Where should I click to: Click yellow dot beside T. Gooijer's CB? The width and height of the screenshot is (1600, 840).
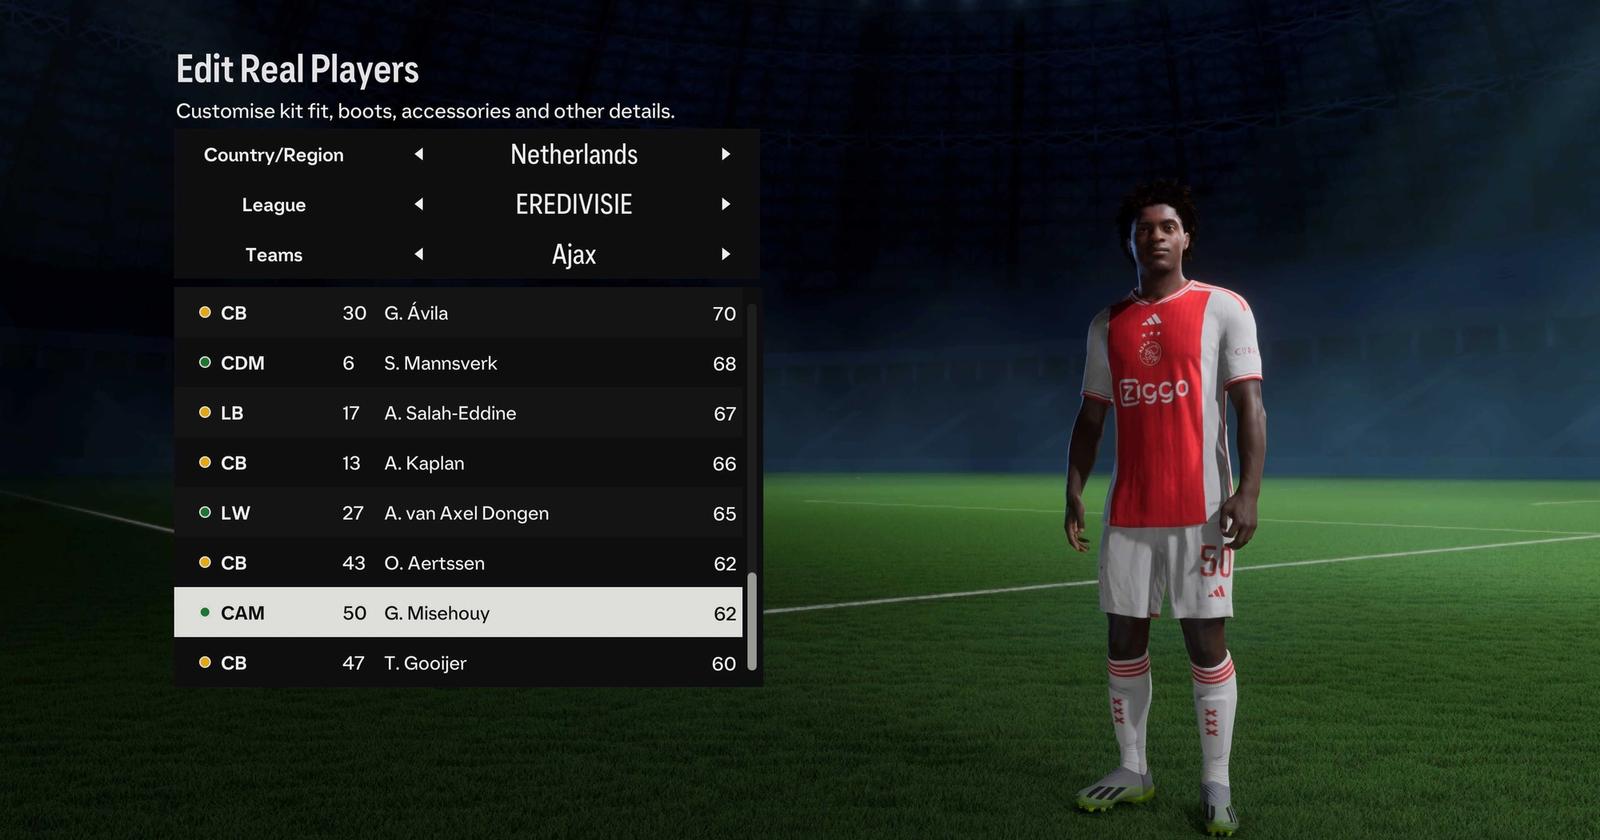tap(205, 662)
